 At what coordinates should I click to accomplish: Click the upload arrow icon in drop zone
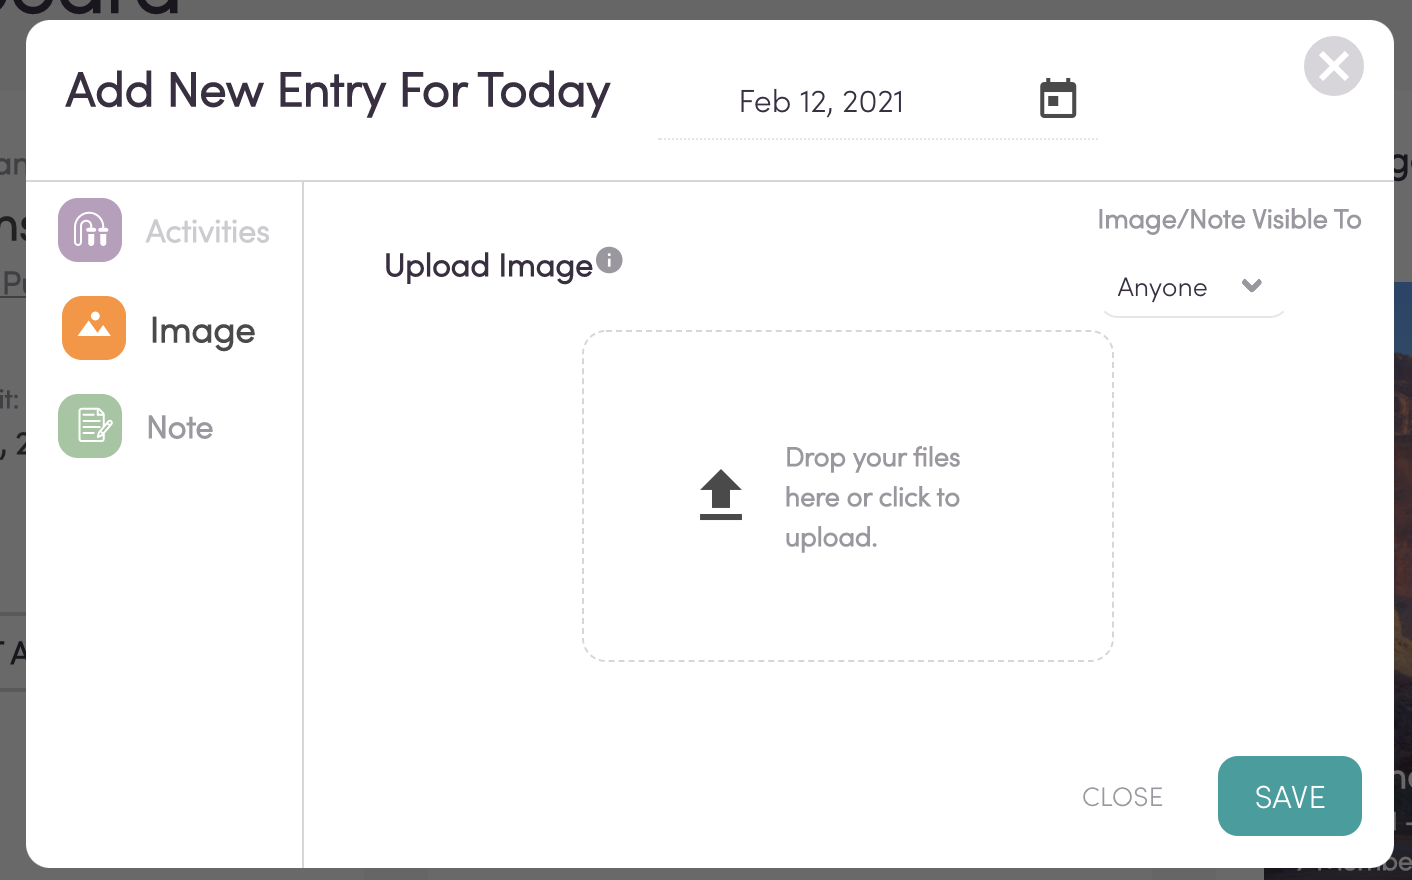point(720,494)
